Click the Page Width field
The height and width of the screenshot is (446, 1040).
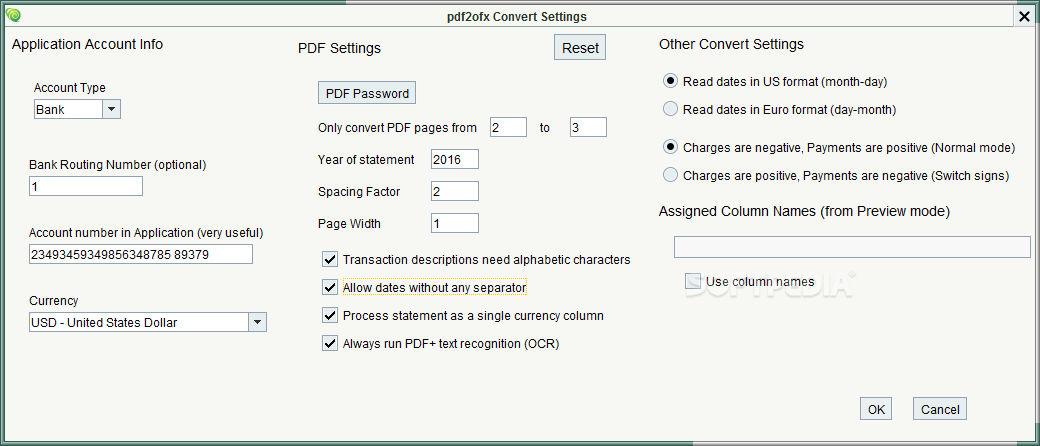click(x=454, y=223)
